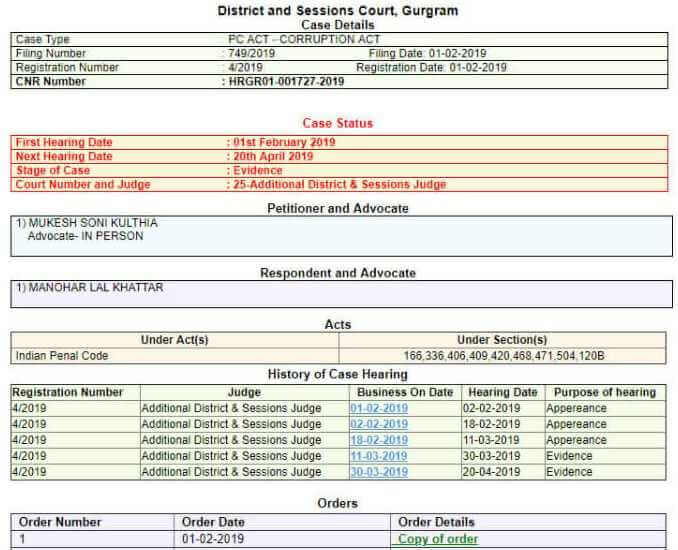678x550 pixels.
Task: Open the 18-02-2019 business date link
Action: 379,440
